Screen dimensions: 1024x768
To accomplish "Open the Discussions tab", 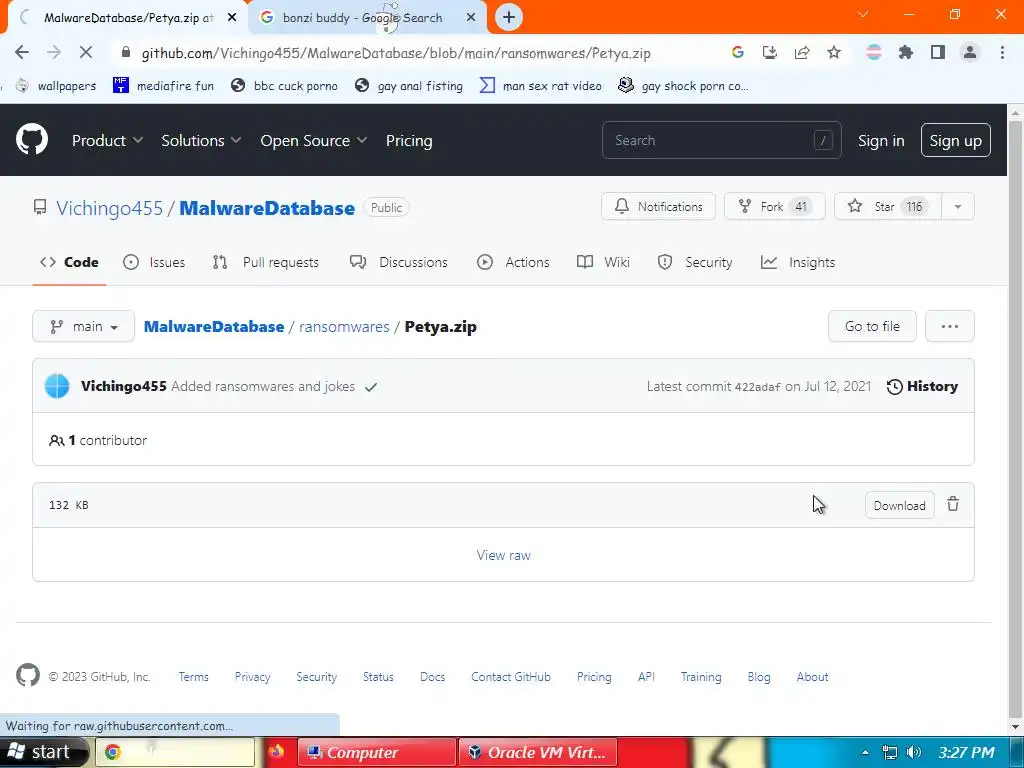I will click(x=398, y=262).
